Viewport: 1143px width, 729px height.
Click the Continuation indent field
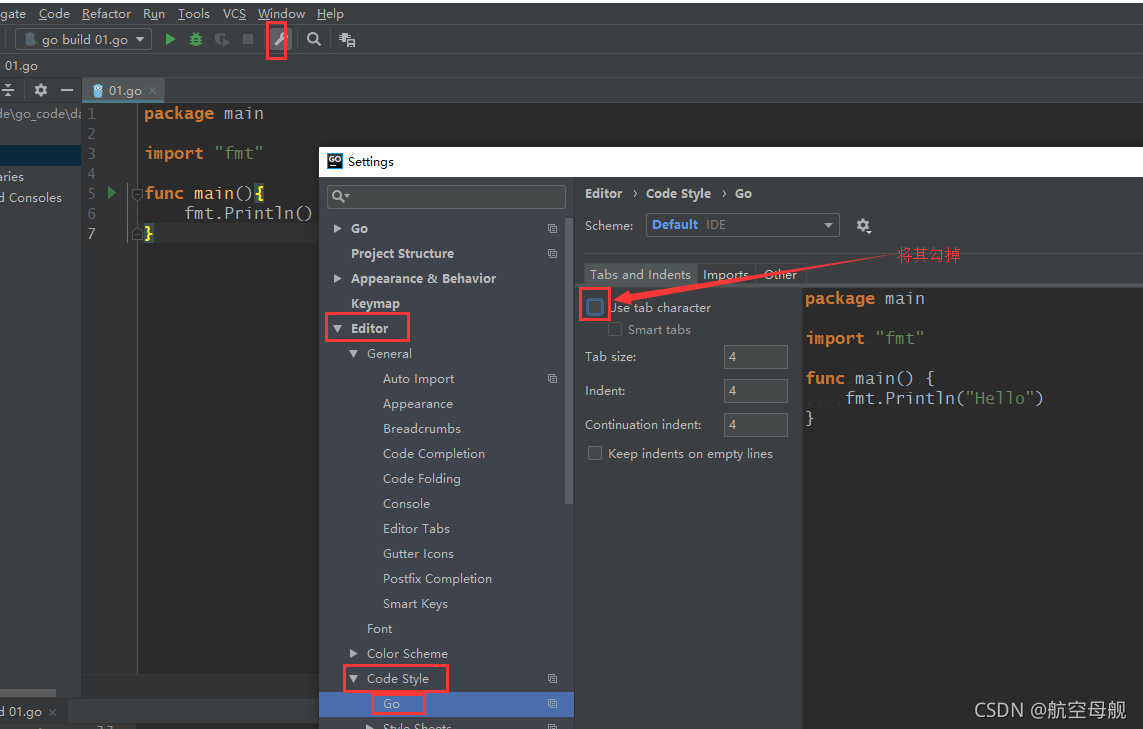pos(755,424)
